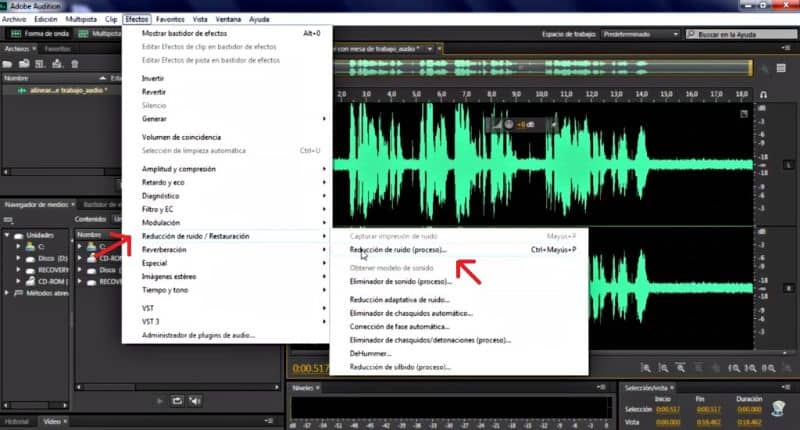Toggle loop playback in Navegador de medios
Screen dimensions: 800x430
[177, 401]
